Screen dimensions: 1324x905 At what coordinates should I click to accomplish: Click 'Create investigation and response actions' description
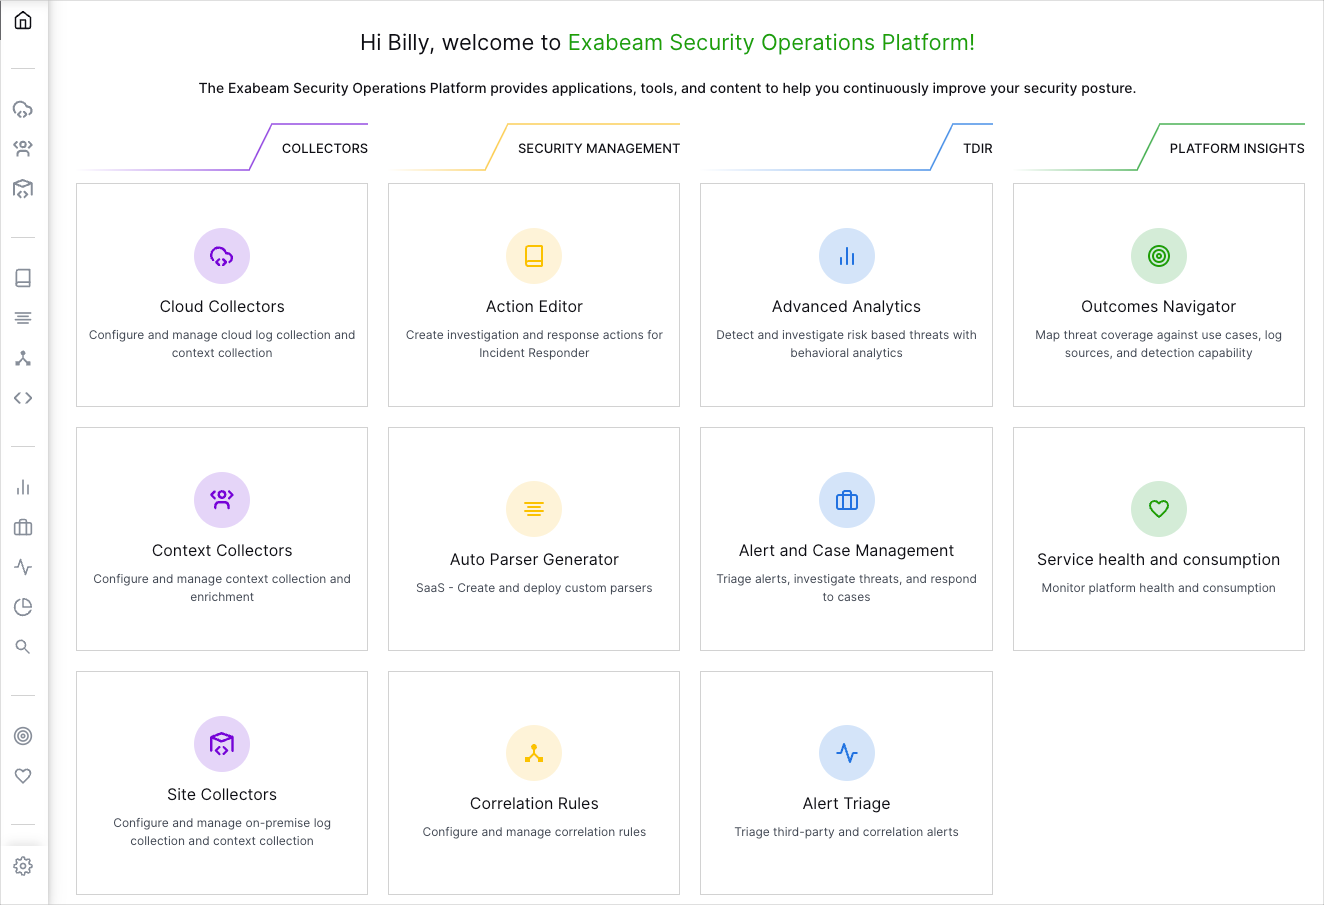[534, 344]
